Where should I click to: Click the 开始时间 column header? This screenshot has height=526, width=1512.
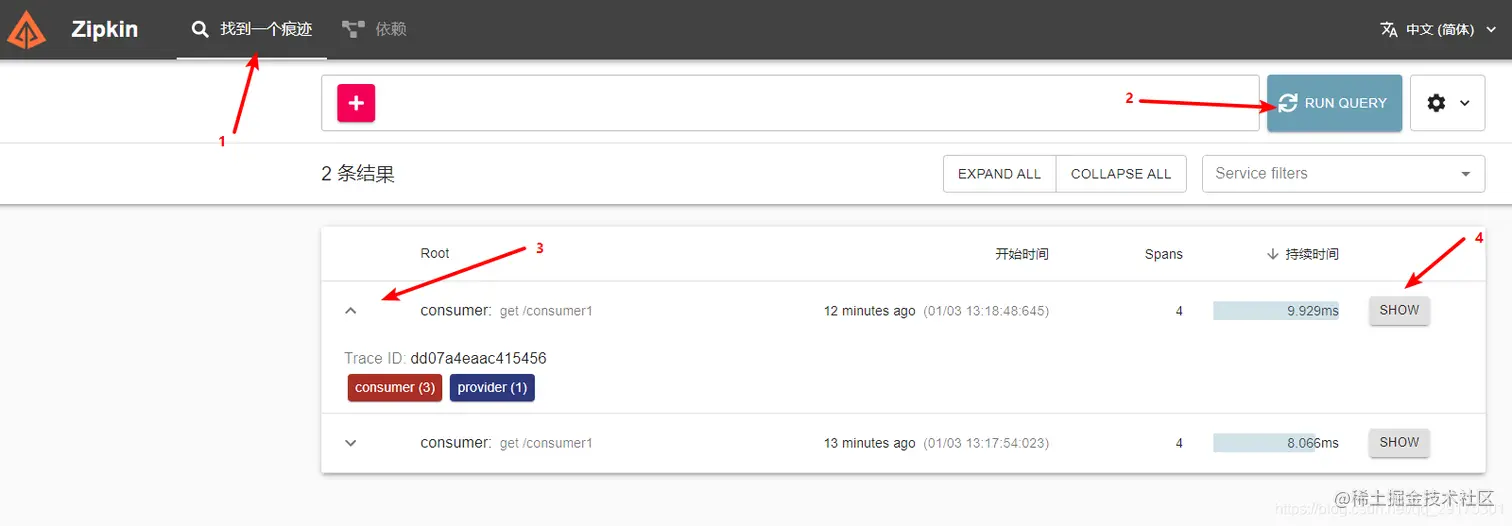point(1021,254)
